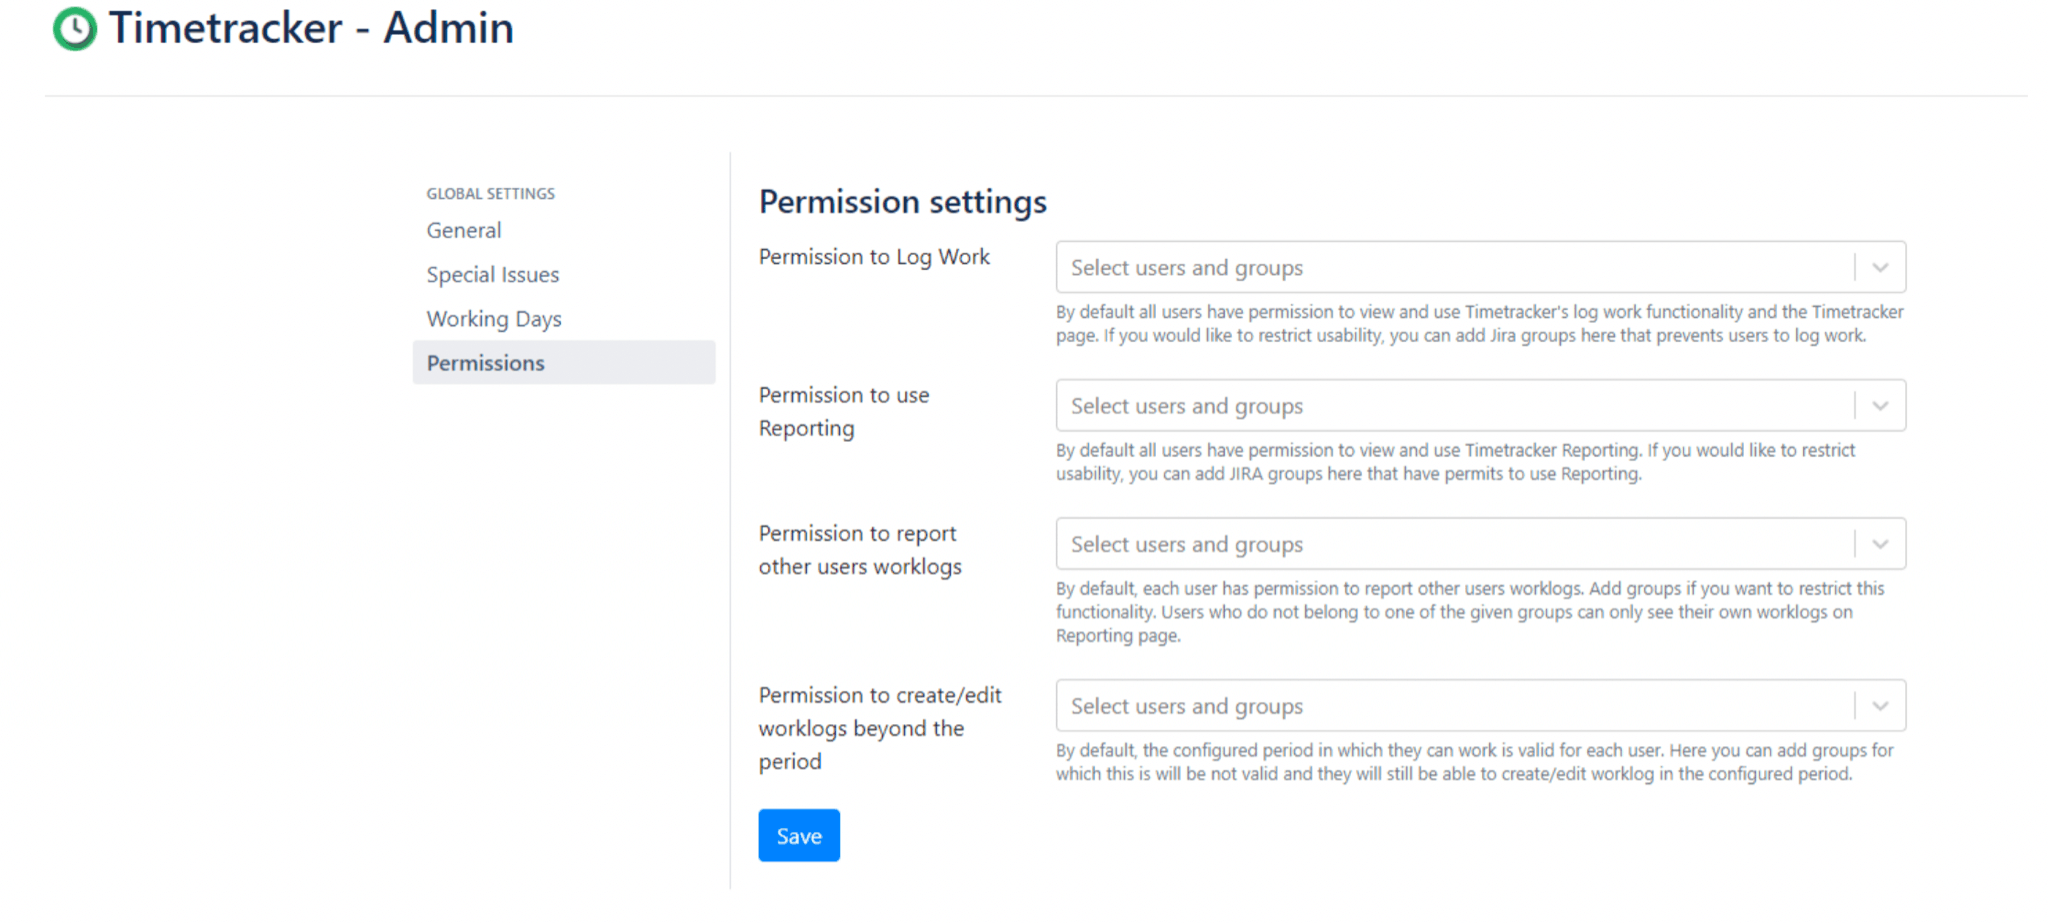The image size is (2048, 923).
Task: Click the chevron on the other users worklogs selector
Action: click(1880, 543)
